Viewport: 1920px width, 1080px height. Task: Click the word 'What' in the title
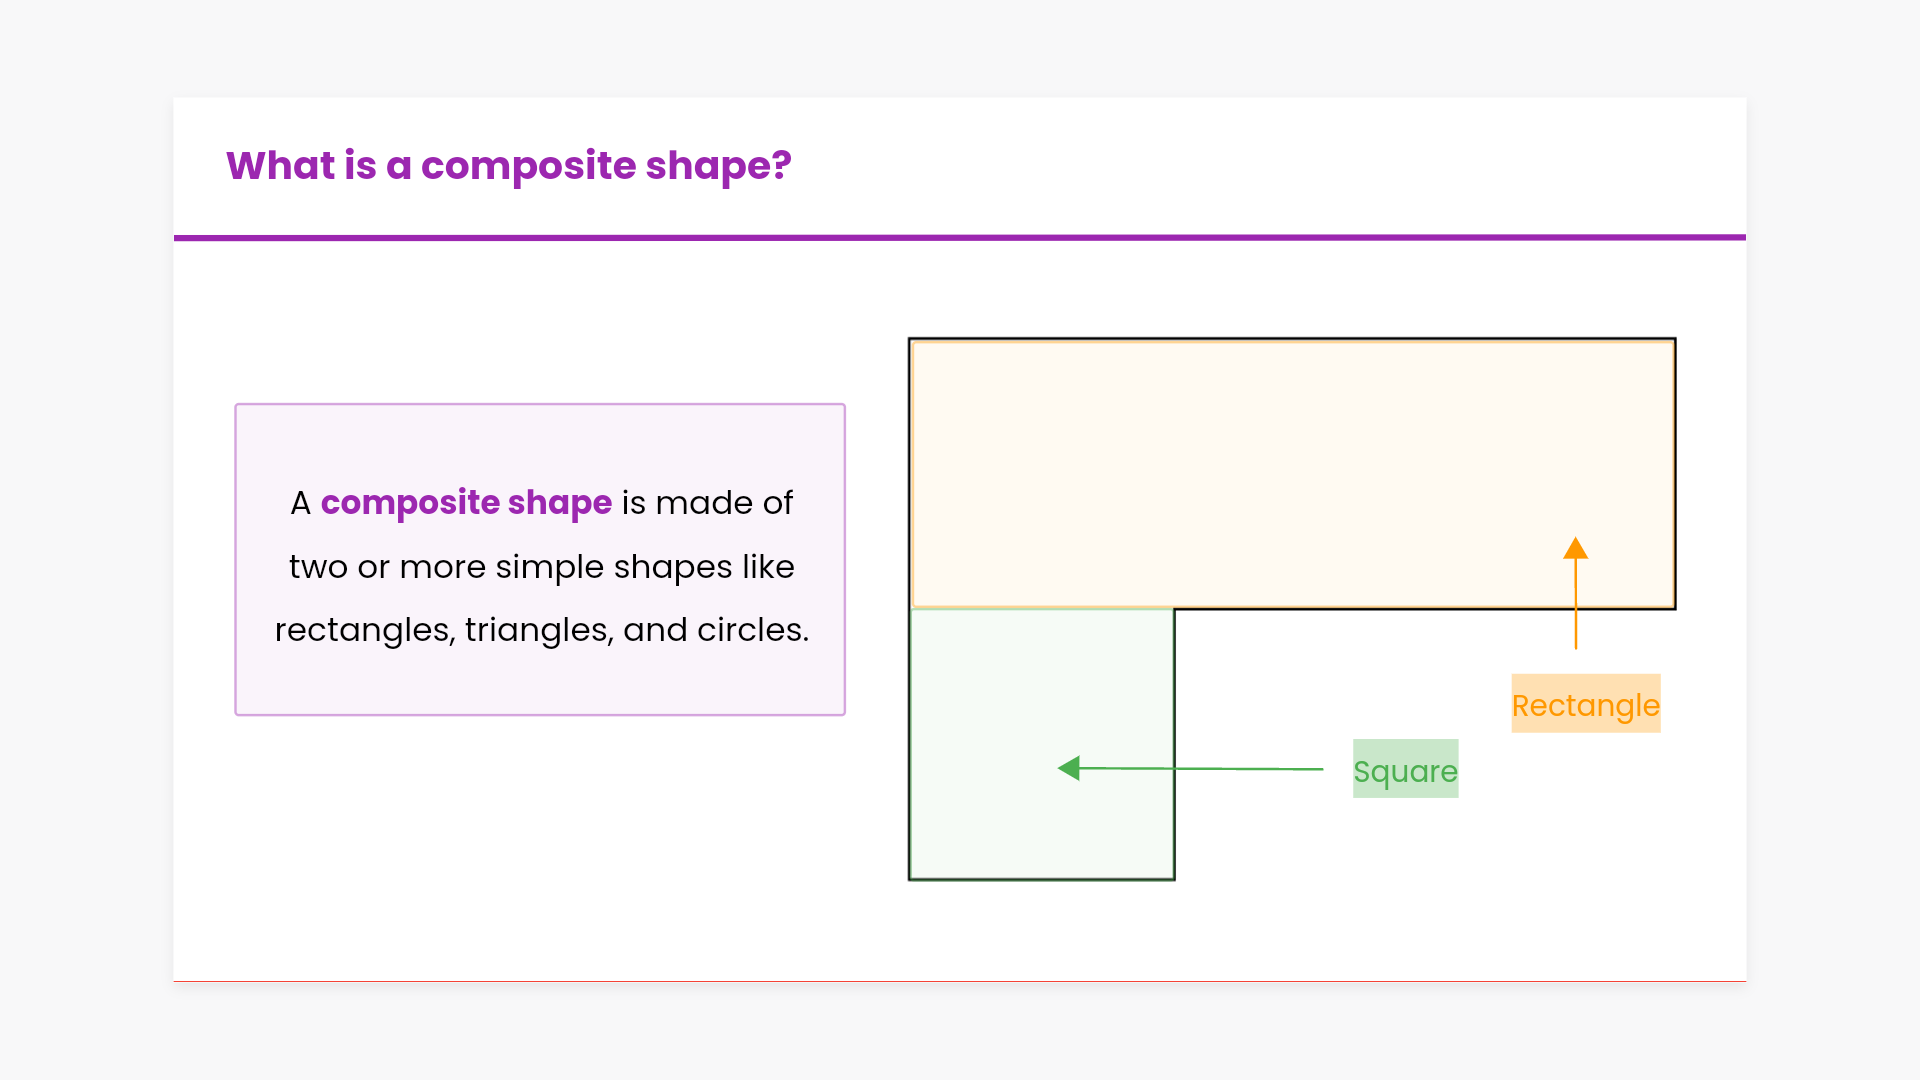280,165
